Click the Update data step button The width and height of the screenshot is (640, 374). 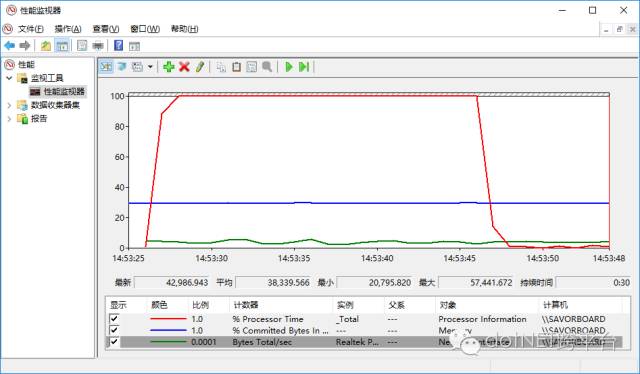[x=304, y=67]
